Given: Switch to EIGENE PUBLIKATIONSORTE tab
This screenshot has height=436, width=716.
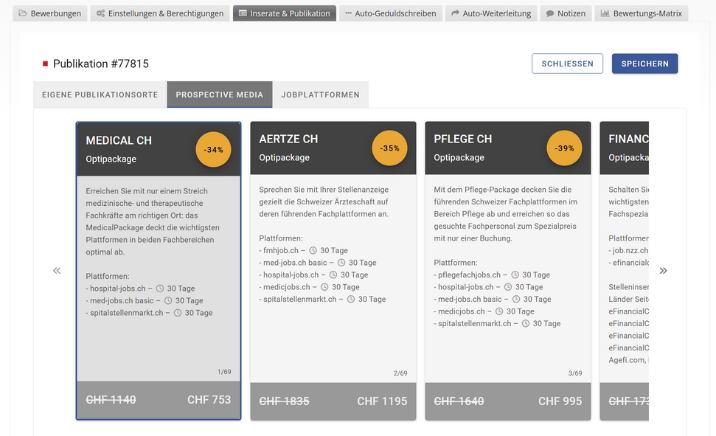Looking at the screenshot, I should (x=100, y=95).
